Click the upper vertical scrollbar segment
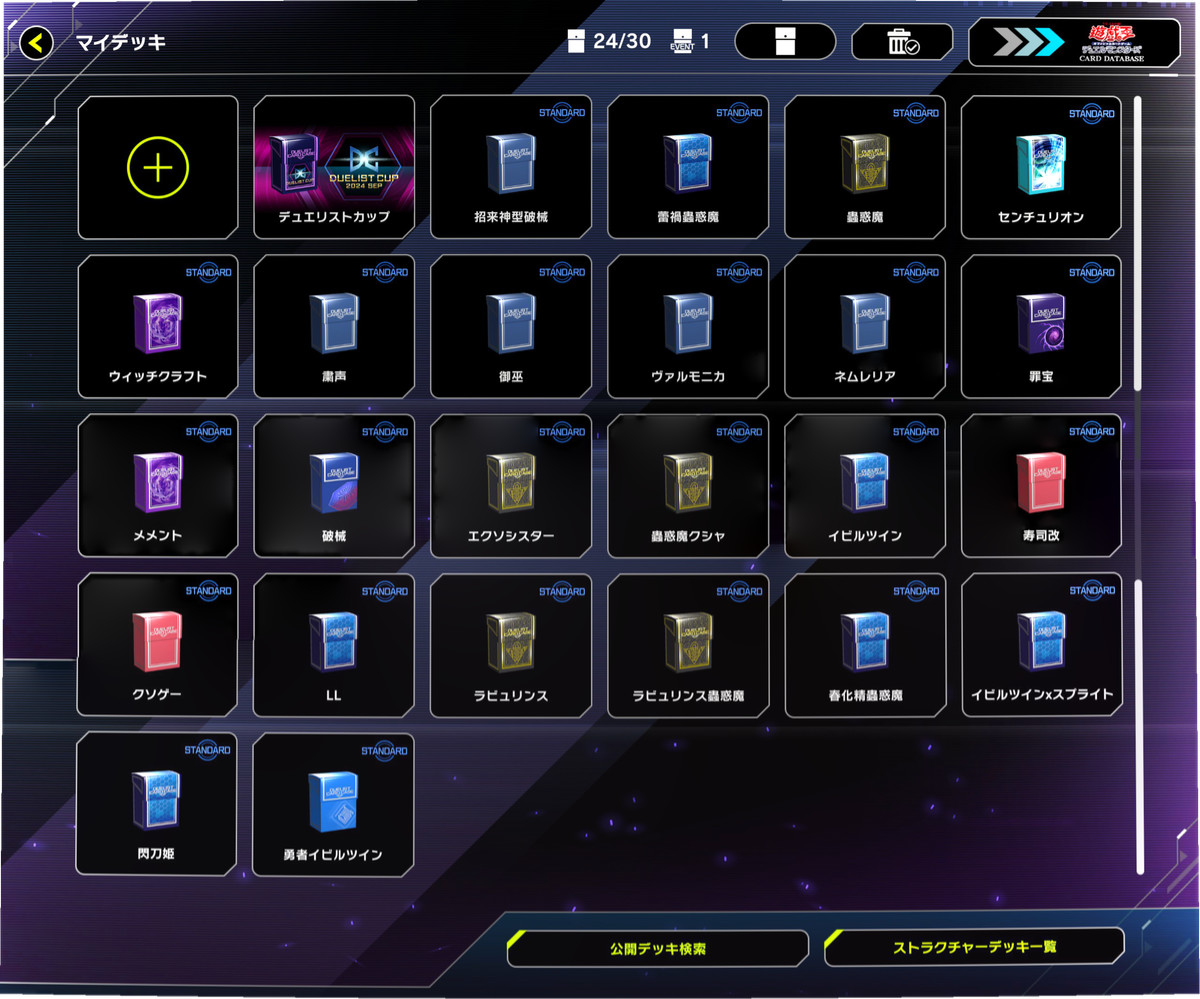The height and width of the screenshot is (999, 1200). click(1139, 243)
